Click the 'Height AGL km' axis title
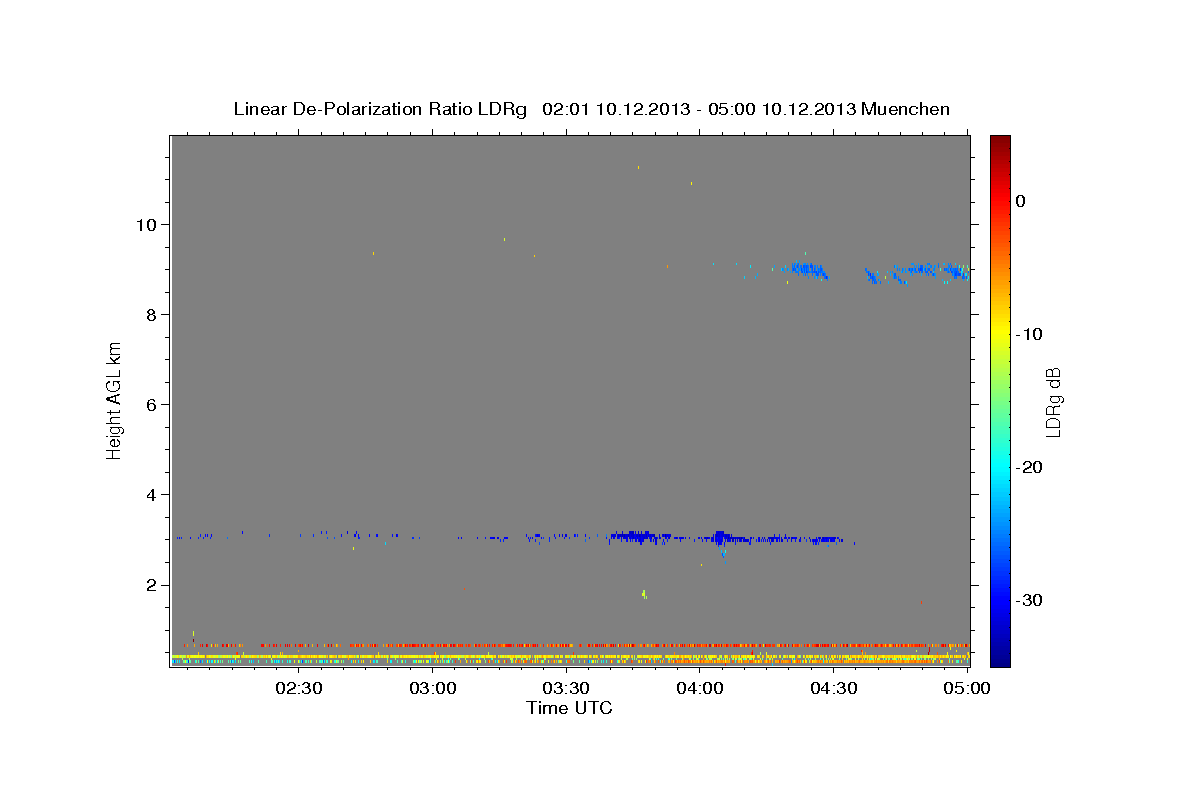Image resolution: width=1200 pixels, height=800 pixels. tap(115, 401)
